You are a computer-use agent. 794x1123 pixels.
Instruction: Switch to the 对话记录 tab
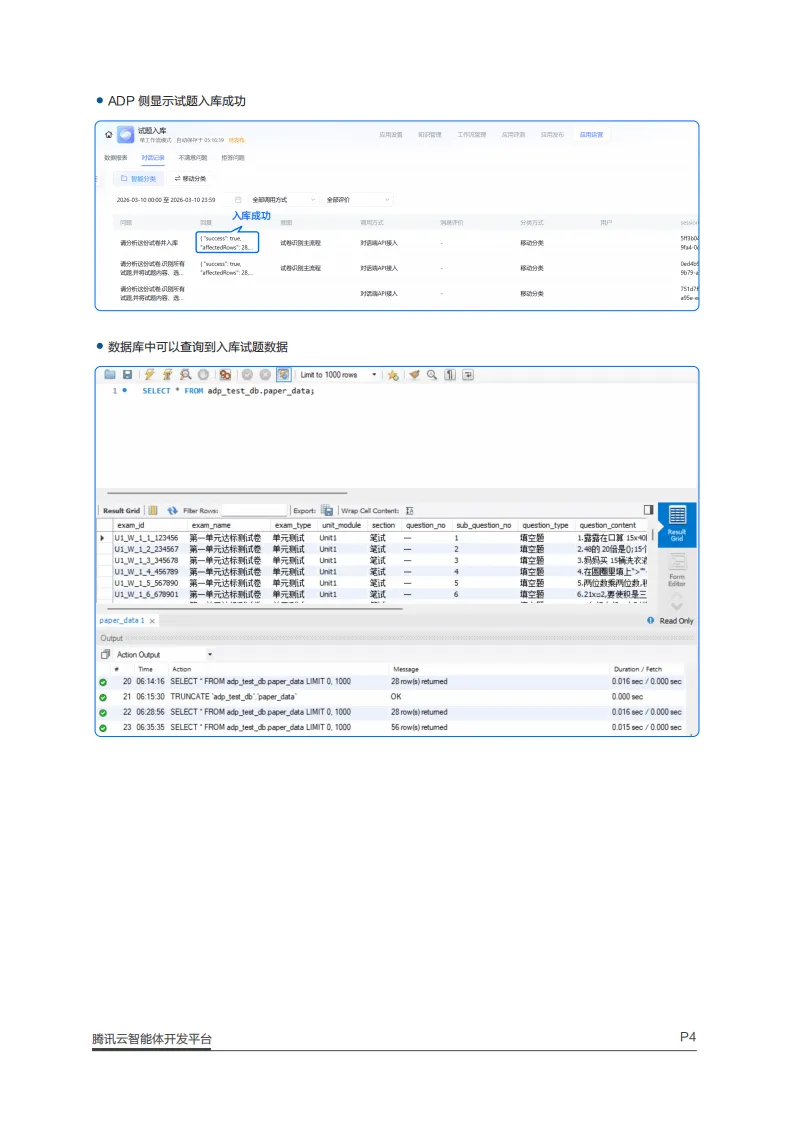pos(152,158)
